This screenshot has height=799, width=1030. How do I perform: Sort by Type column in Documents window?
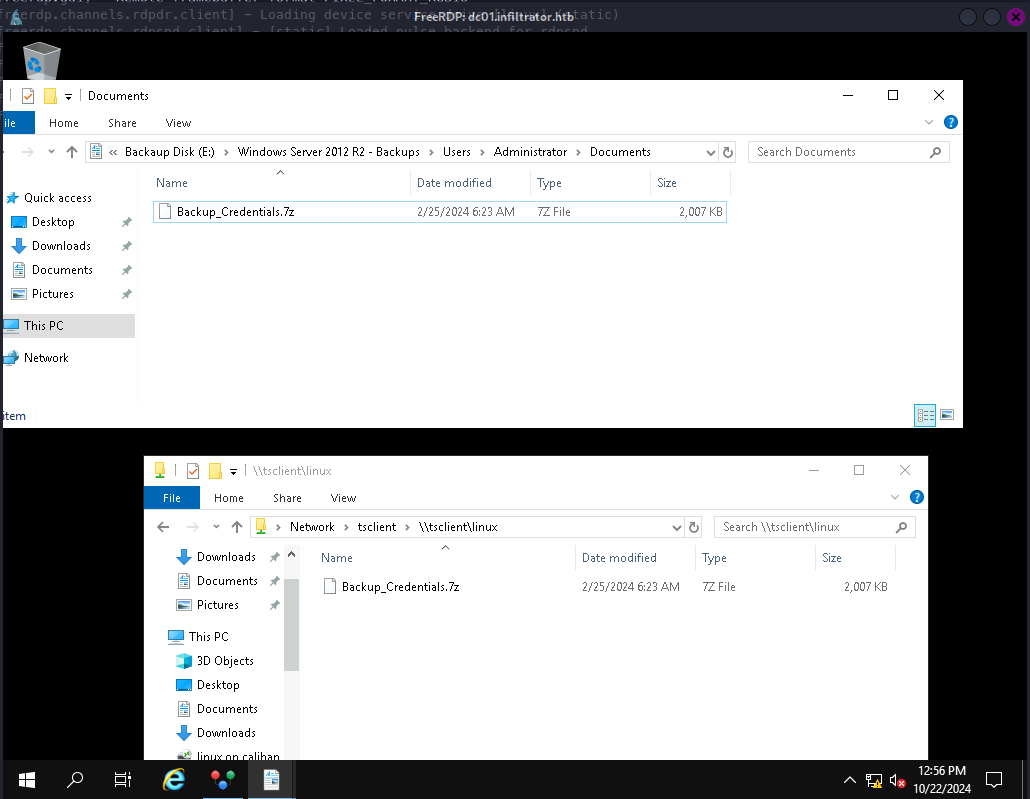(x=549, y=183)
